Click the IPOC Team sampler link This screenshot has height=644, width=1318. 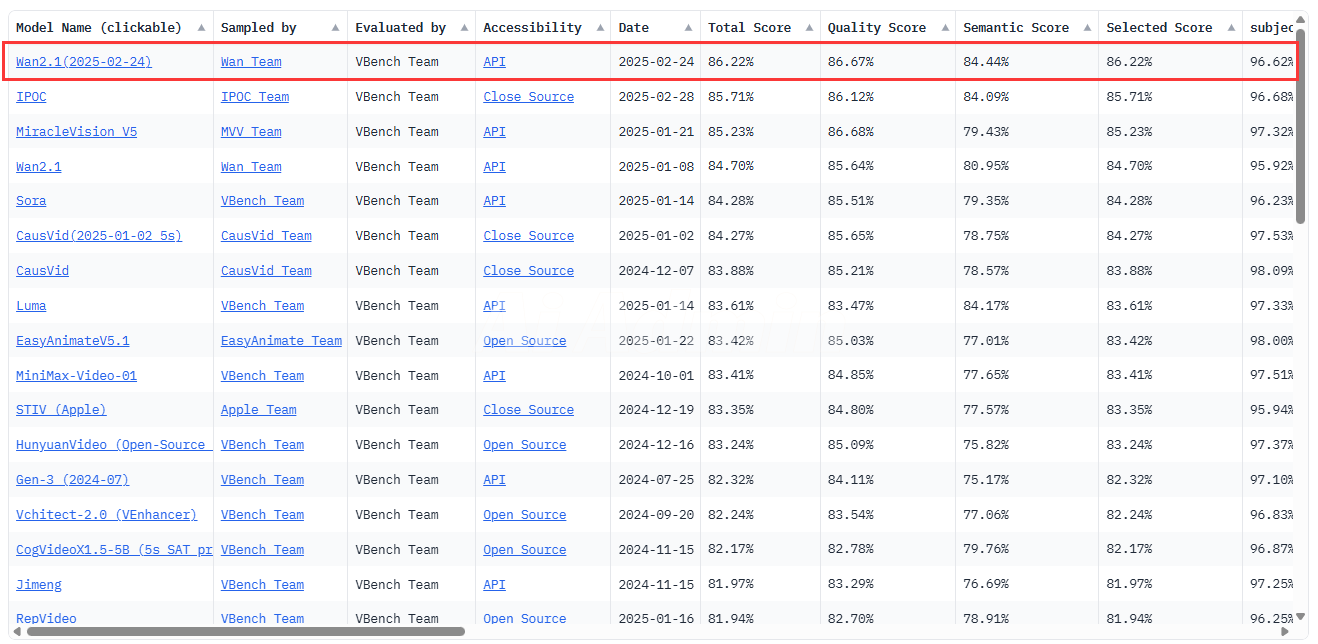(x=254, y=97)
